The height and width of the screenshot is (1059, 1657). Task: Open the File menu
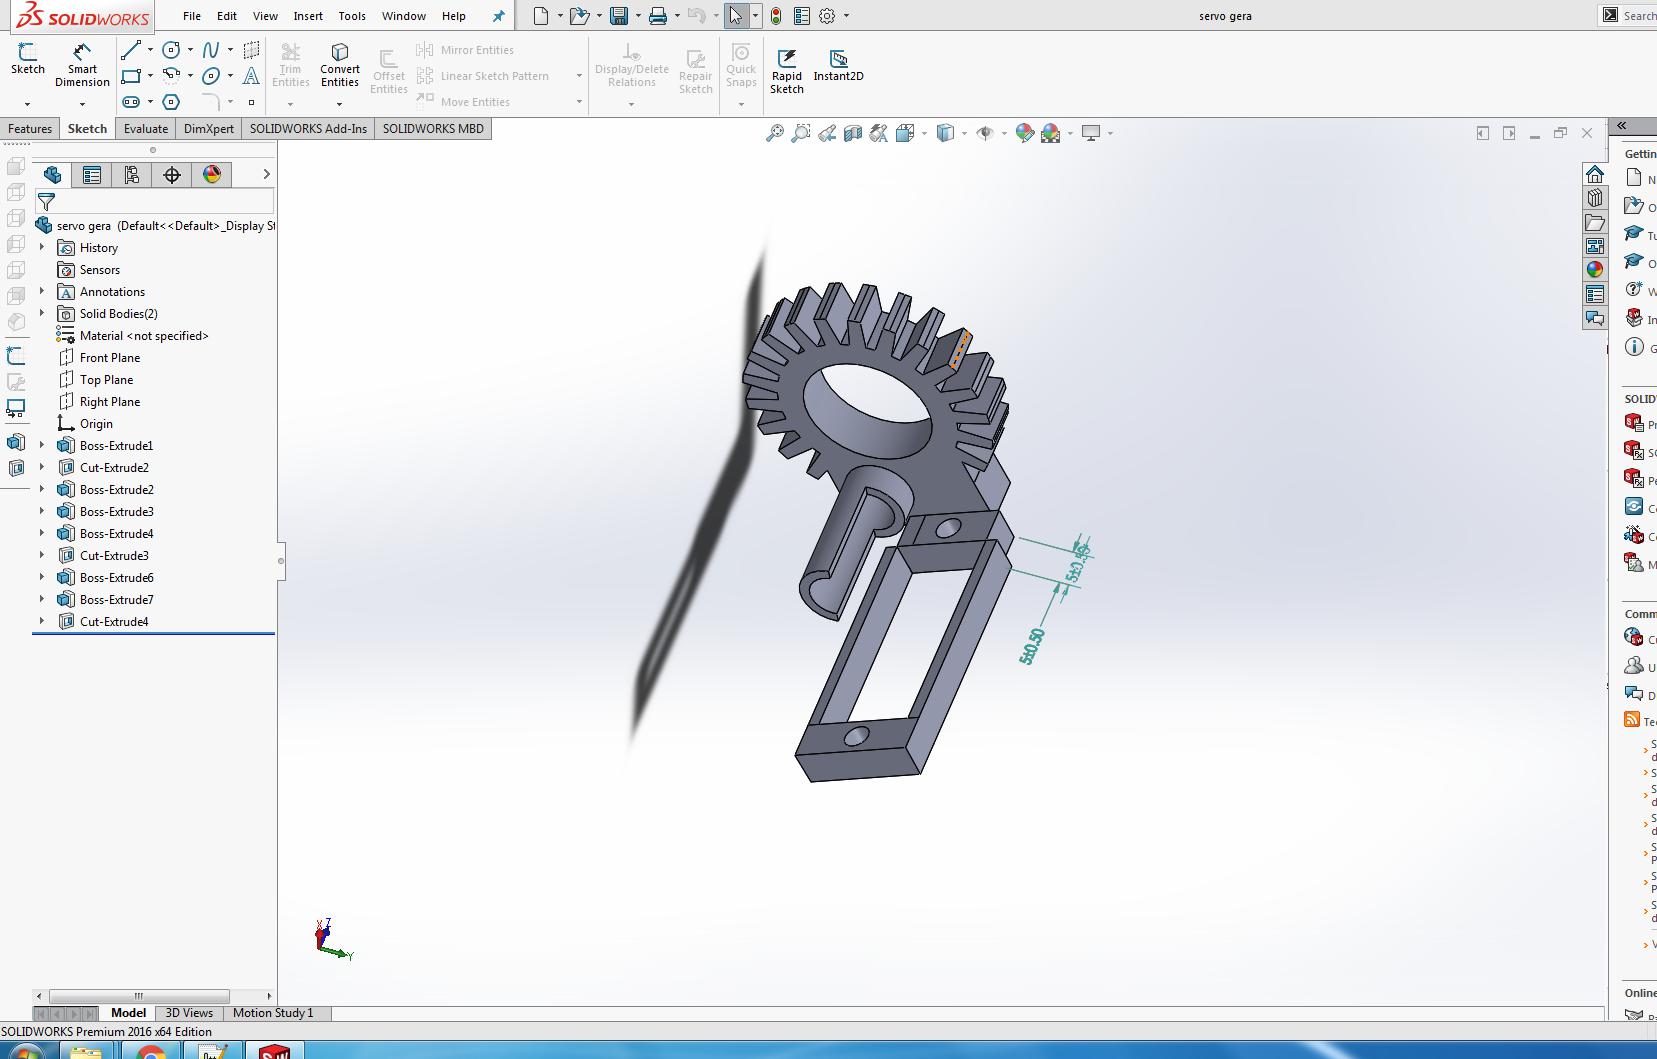click(192, 16)
